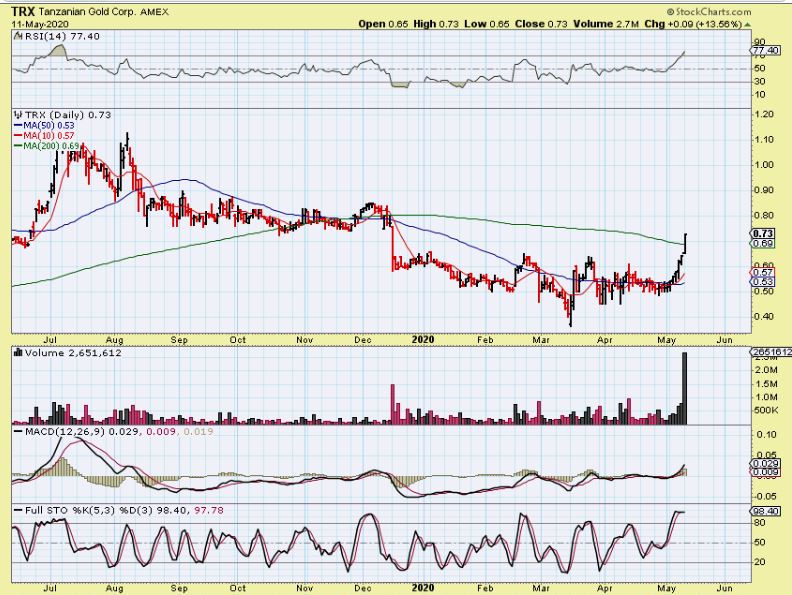Viewport: 792px width, 595px height.
Task: Click the 80 level on stochastic axis
Action: click(x=759, y=523)
